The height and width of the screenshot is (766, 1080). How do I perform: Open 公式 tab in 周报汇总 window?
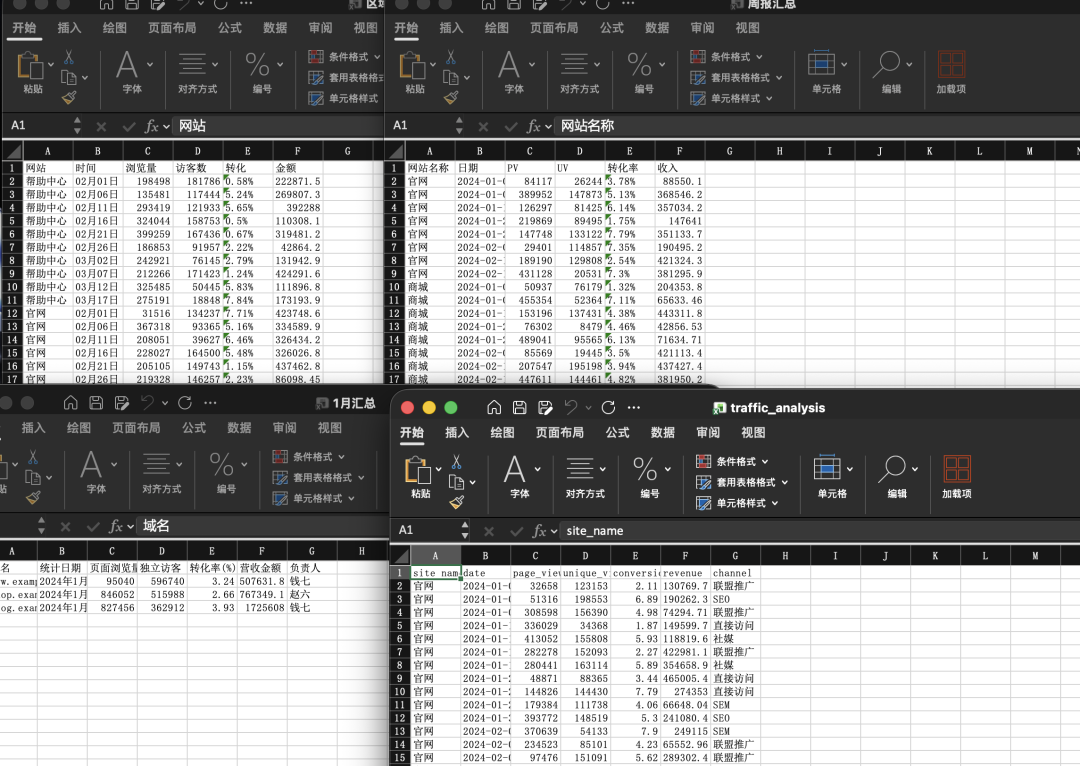pyautogui.click(x=612, y=28)
